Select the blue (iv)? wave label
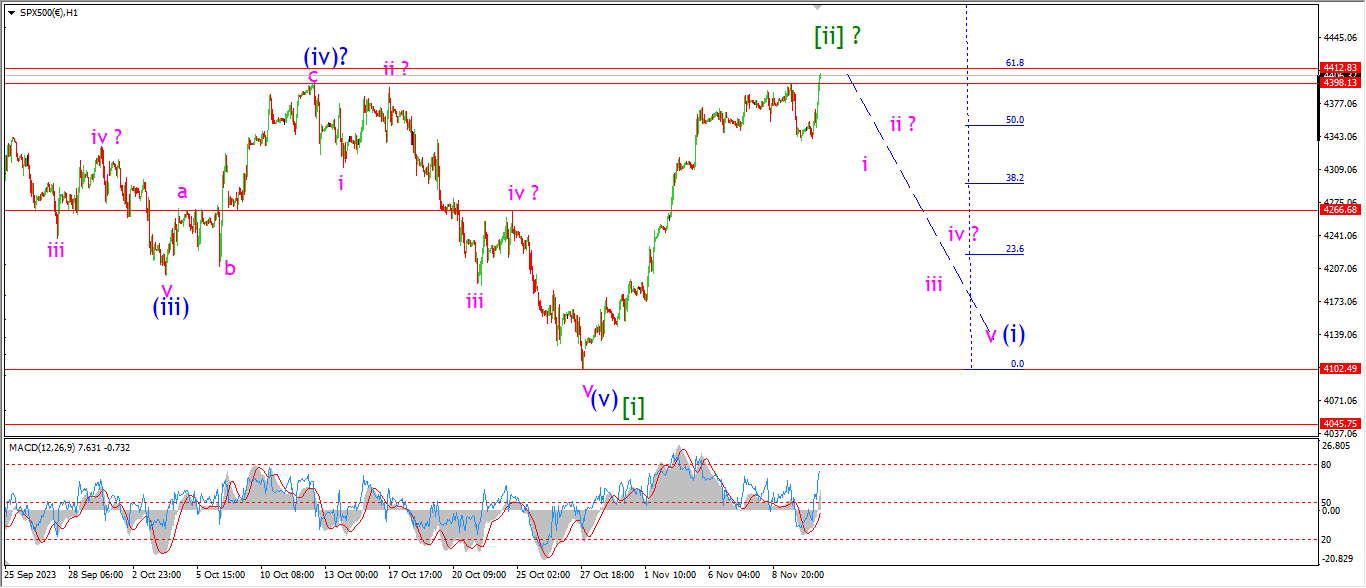Screen dimensions: 1366x588 [326, 56]
